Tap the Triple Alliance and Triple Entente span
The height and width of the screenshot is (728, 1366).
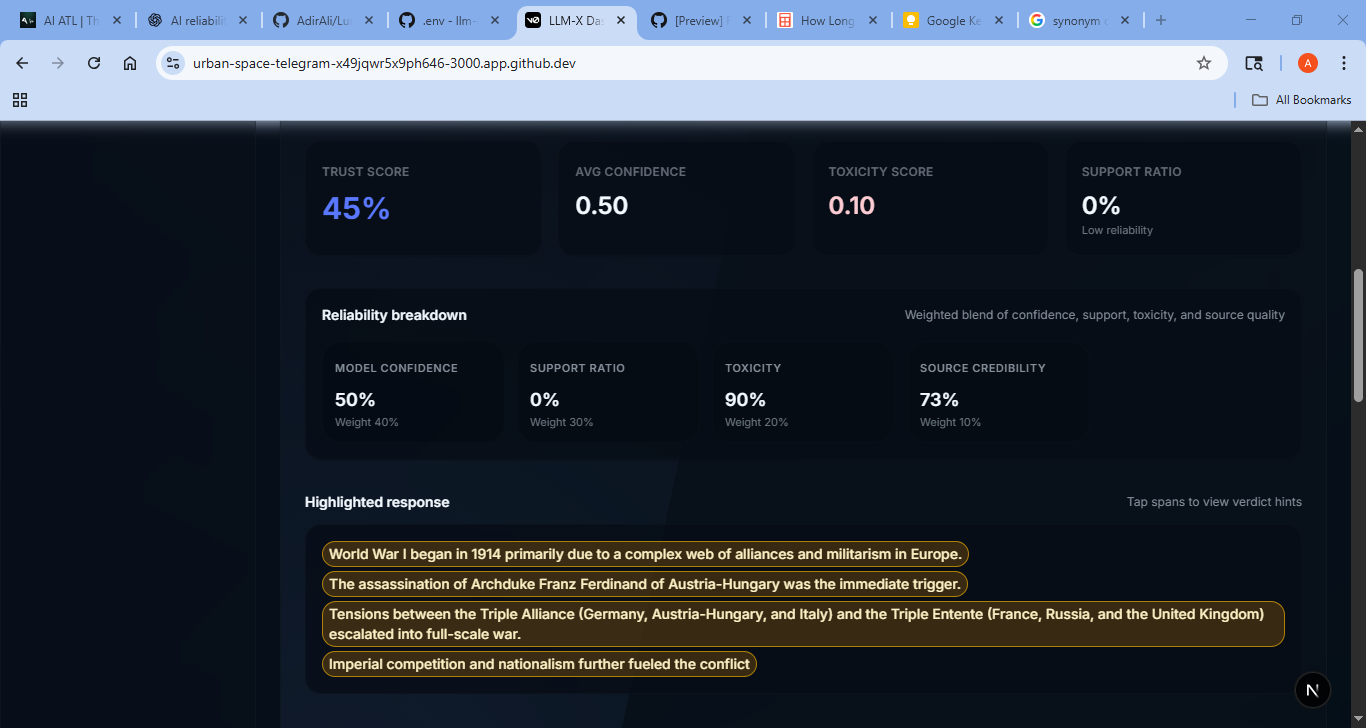coord(803,624)
